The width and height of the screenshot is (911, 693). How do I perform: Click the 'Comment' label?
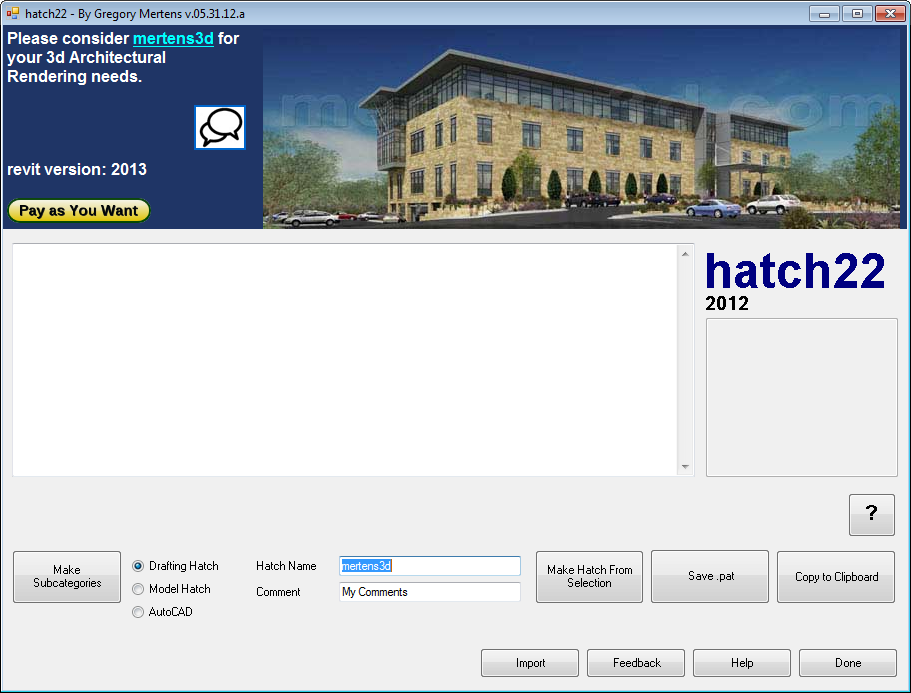(278, 592)
